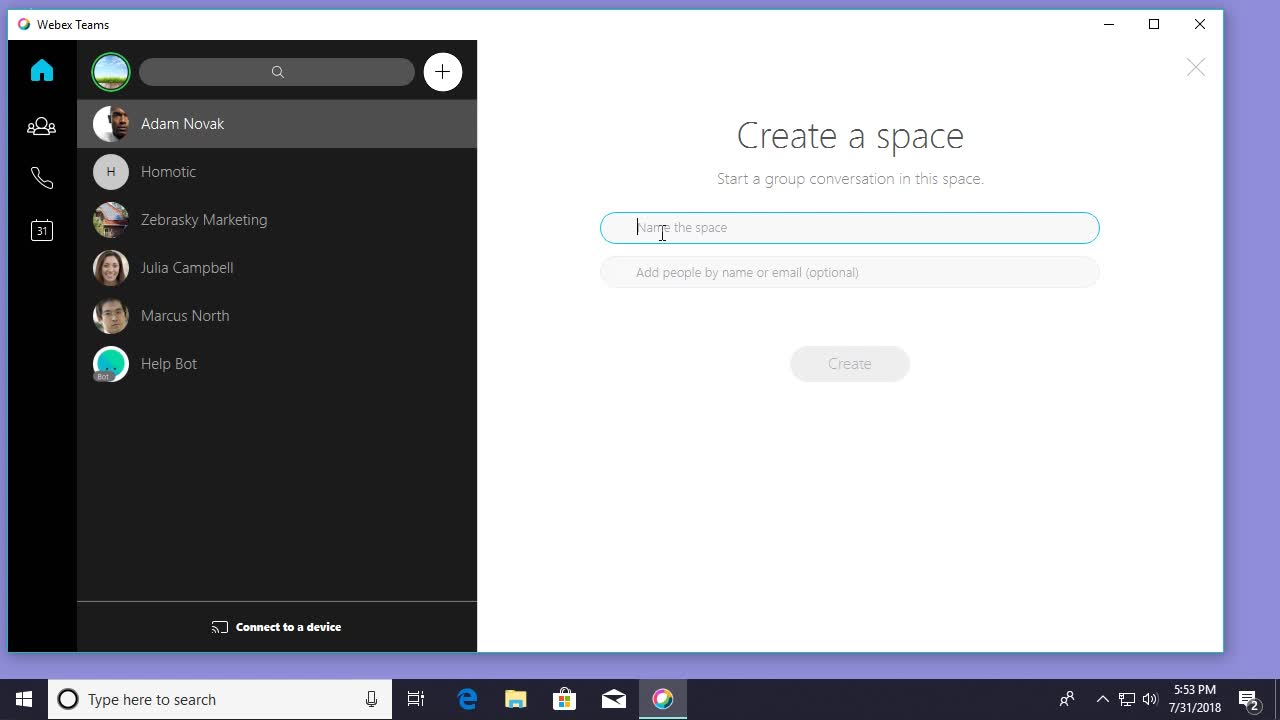Click Marcus North's avatar picture
The image size is (1280, 720).
(x=111, y=316)
